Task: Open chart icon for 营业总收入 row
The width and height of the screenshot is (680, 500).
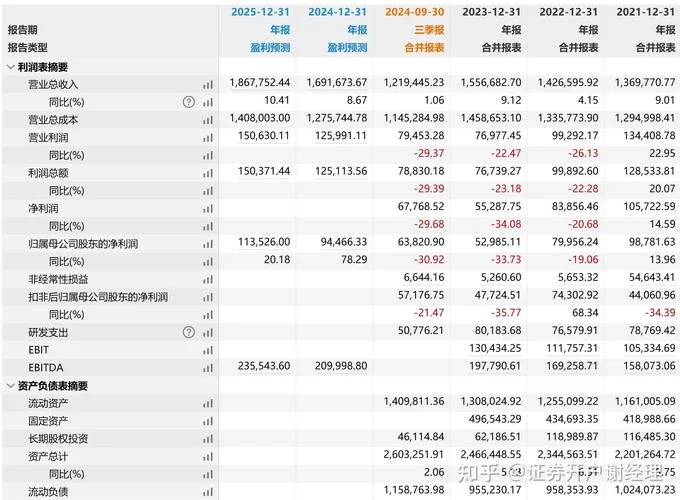Action: pos(208,85)
